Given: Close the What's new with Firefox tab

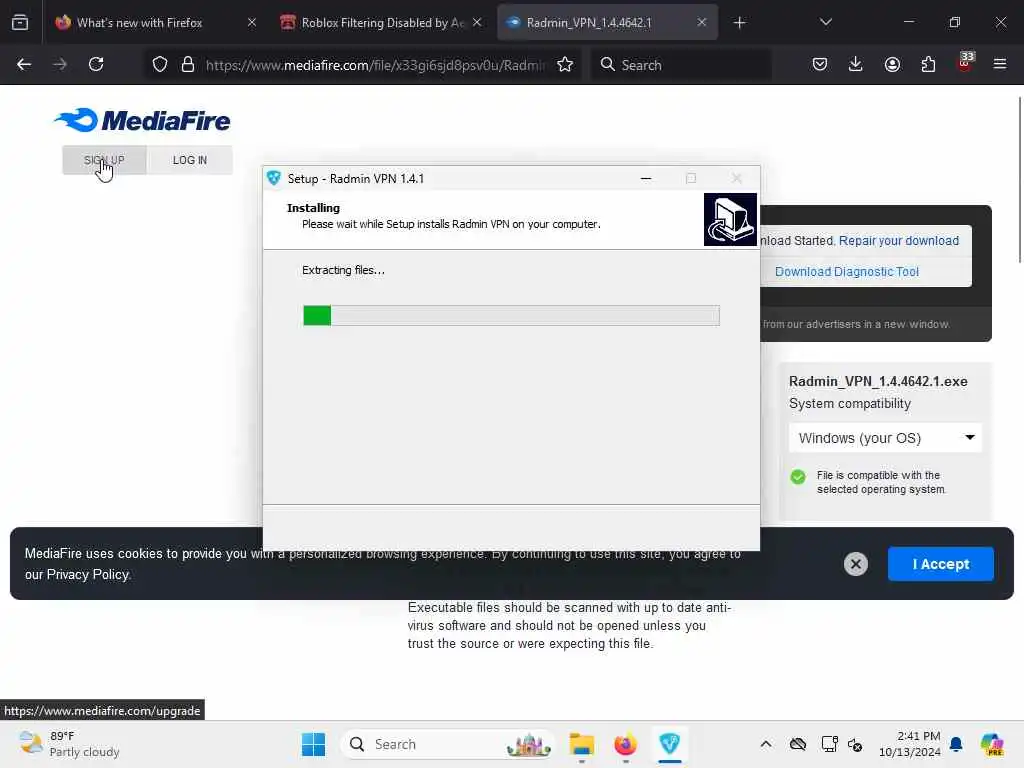Looking at the screenshot, I should 252,22.
